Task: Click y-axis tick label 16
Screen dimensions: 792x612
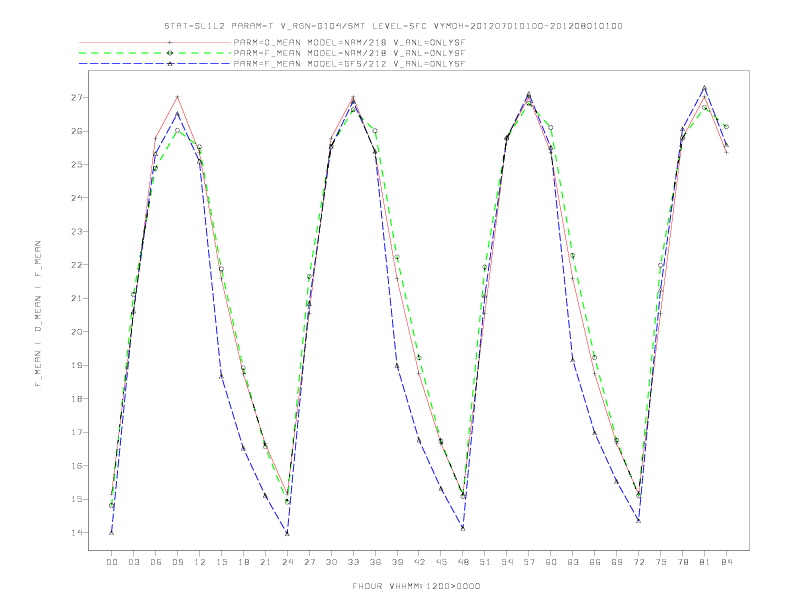Action: coord(77,466)
